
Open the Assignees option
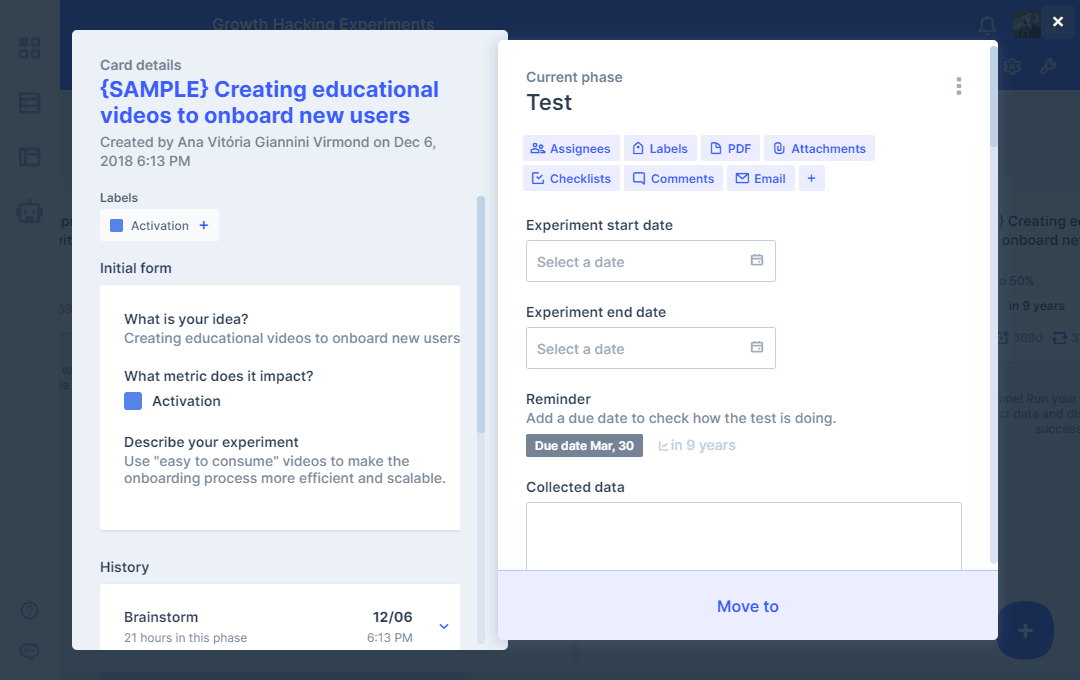click(571, 149)
